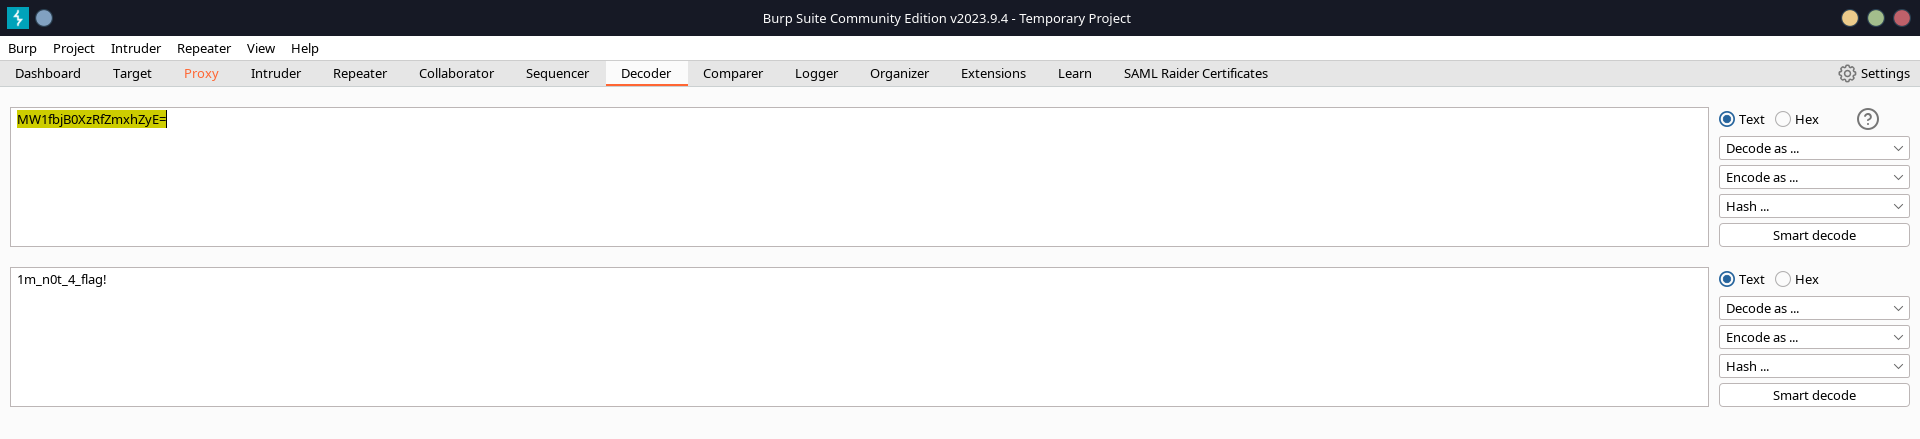
Task: Click the top Smart decode button
Action: [1813, 235]
